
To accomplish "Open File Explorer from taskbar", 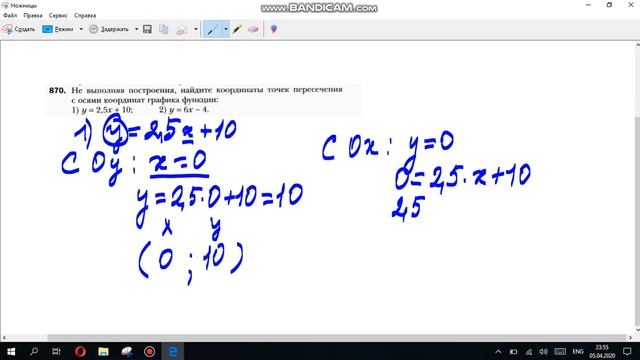I will [103, 351].
